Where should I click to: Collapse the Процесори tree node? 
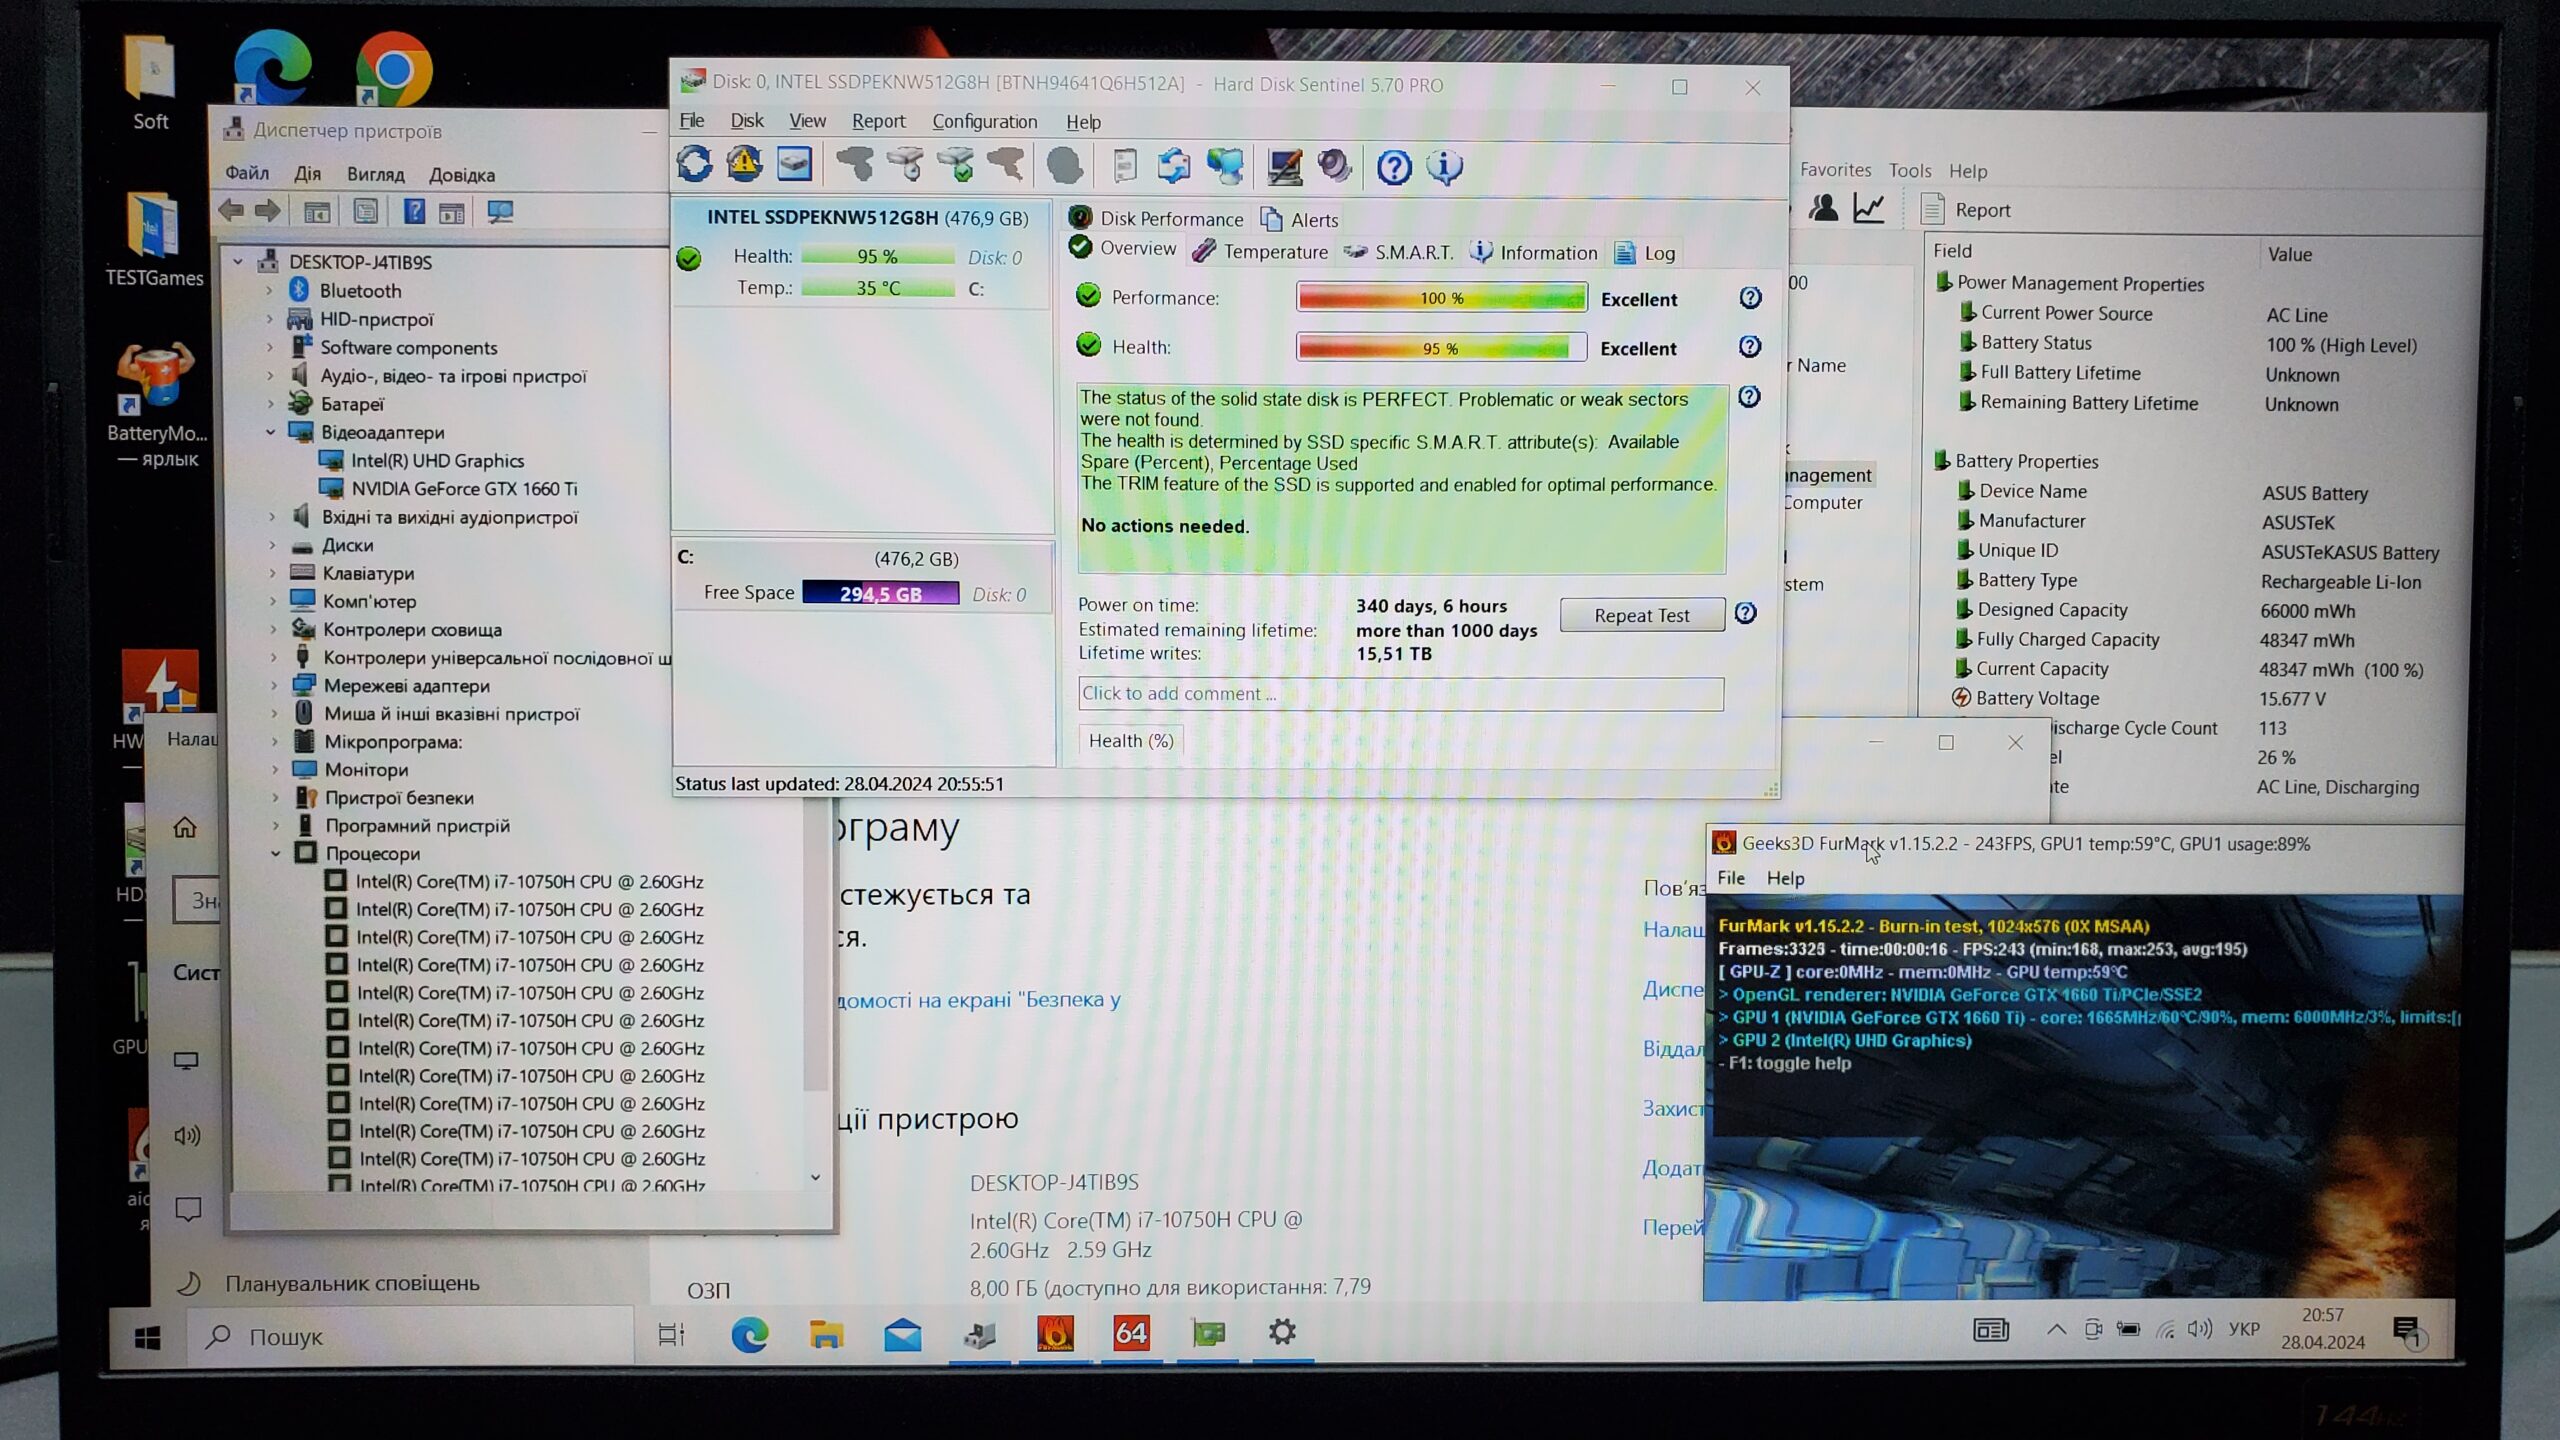click(275, 854)
